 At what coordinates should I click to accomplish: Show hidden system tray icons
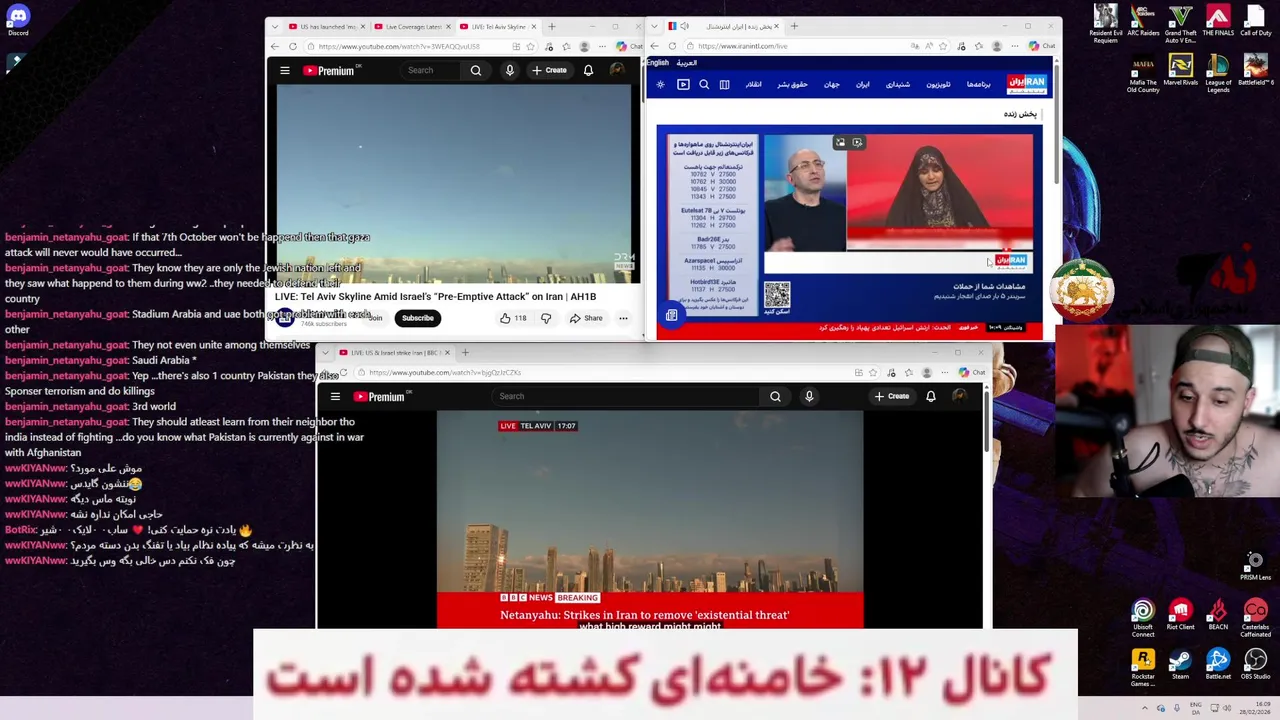point(1145,708)
